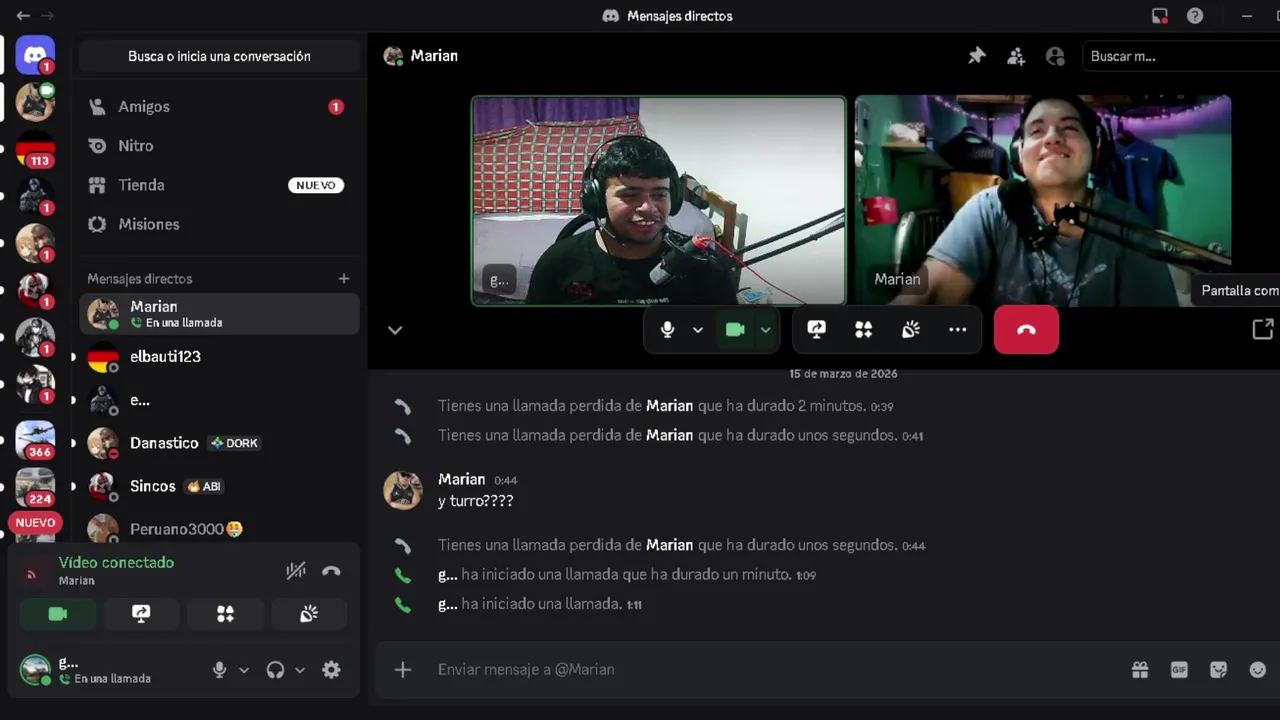Open the inbox icon in title bar
Viewport: 1280px width, 720px height.
[1160, 16]
